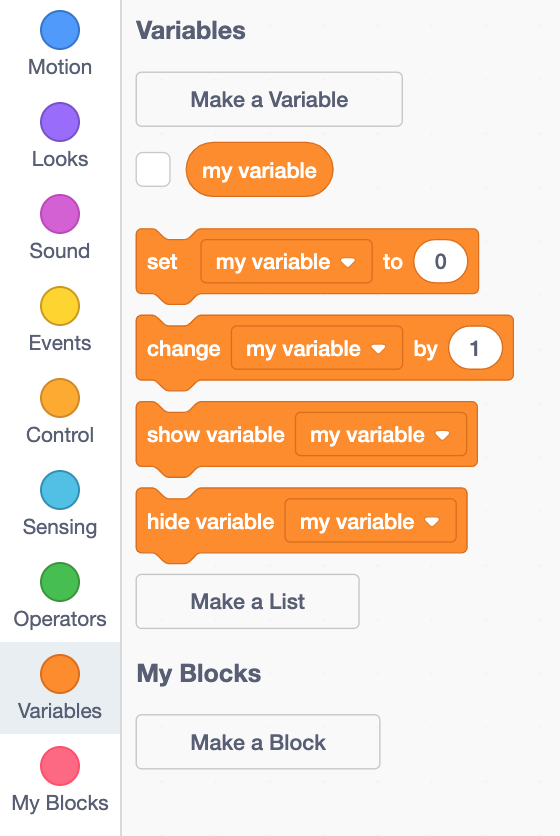The height and width of the screenshot is (836, 560).
Task: Open the pink My Blocks category
Action: 60,766
